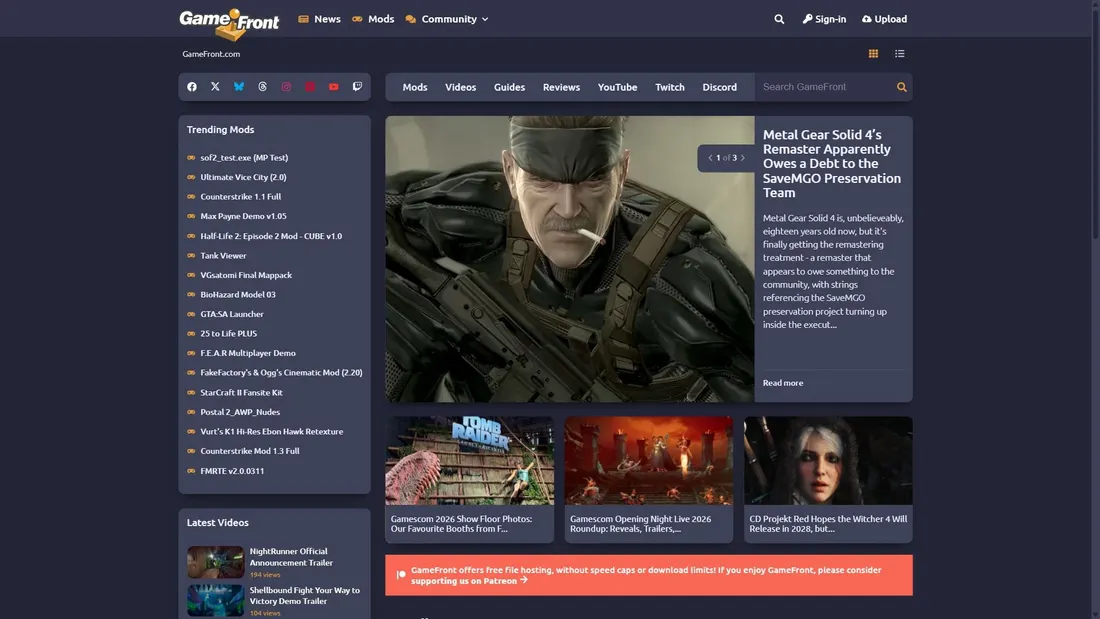Open the Tomb Raider Gamescom booth thumbnail
Screen dimensions: 1100x619
click(469, 460)
